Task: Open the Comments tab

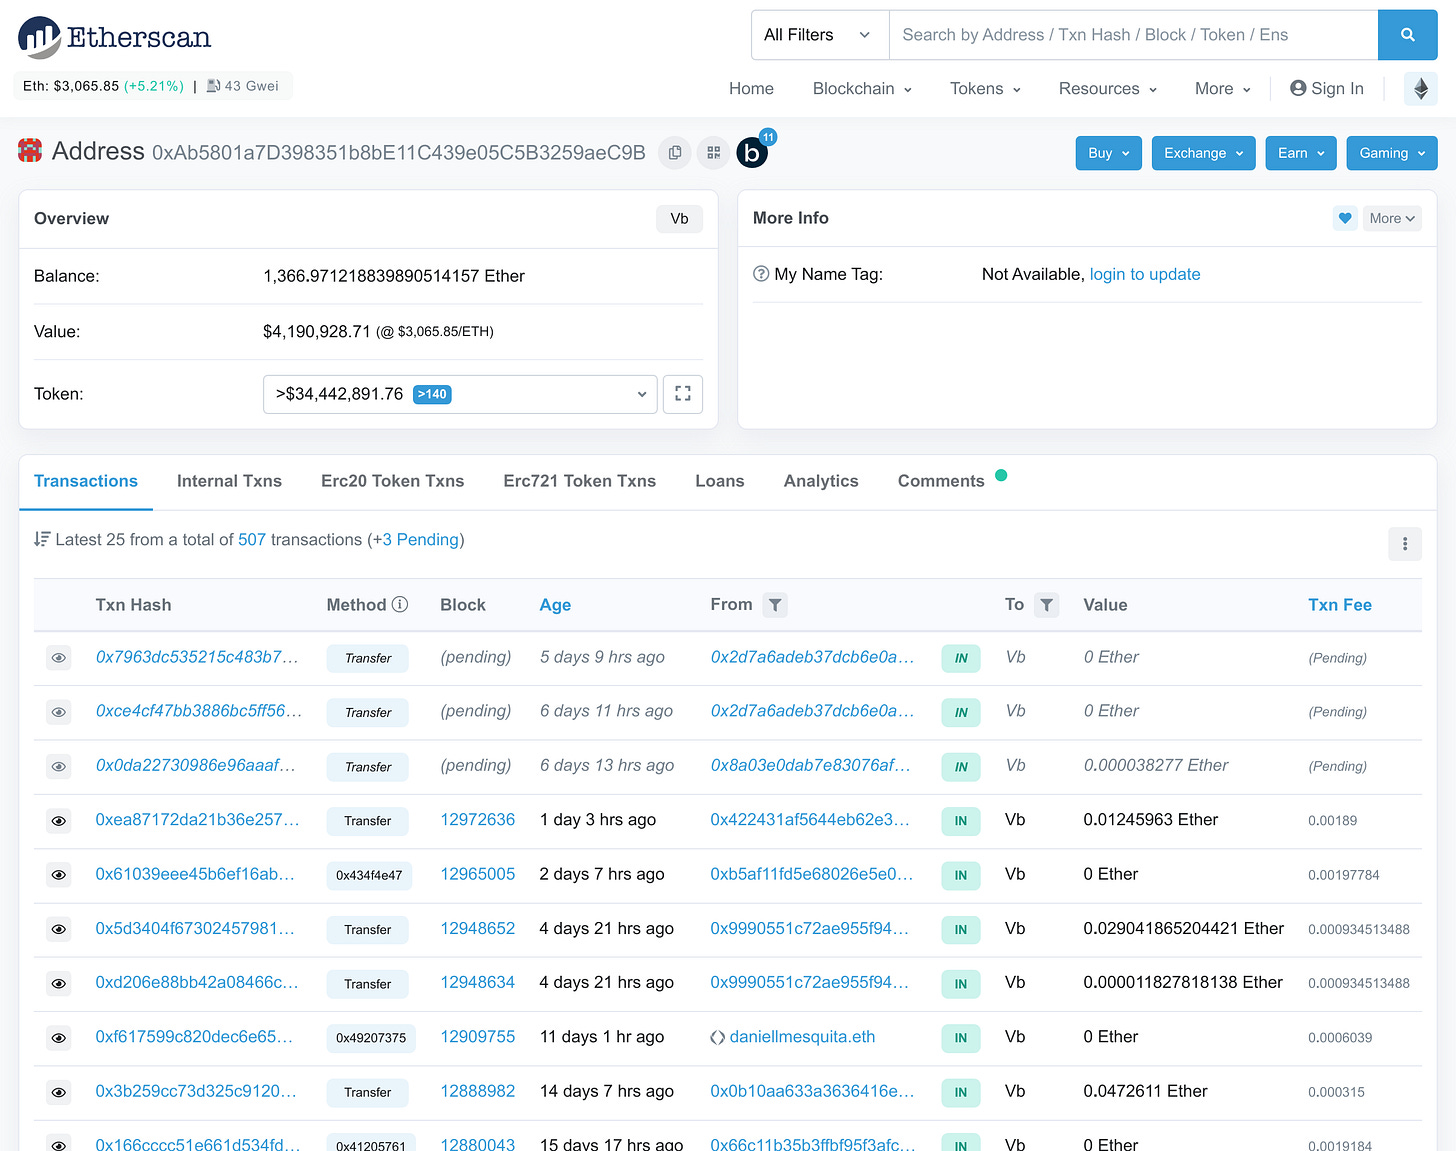Action: tap(941, 481)
